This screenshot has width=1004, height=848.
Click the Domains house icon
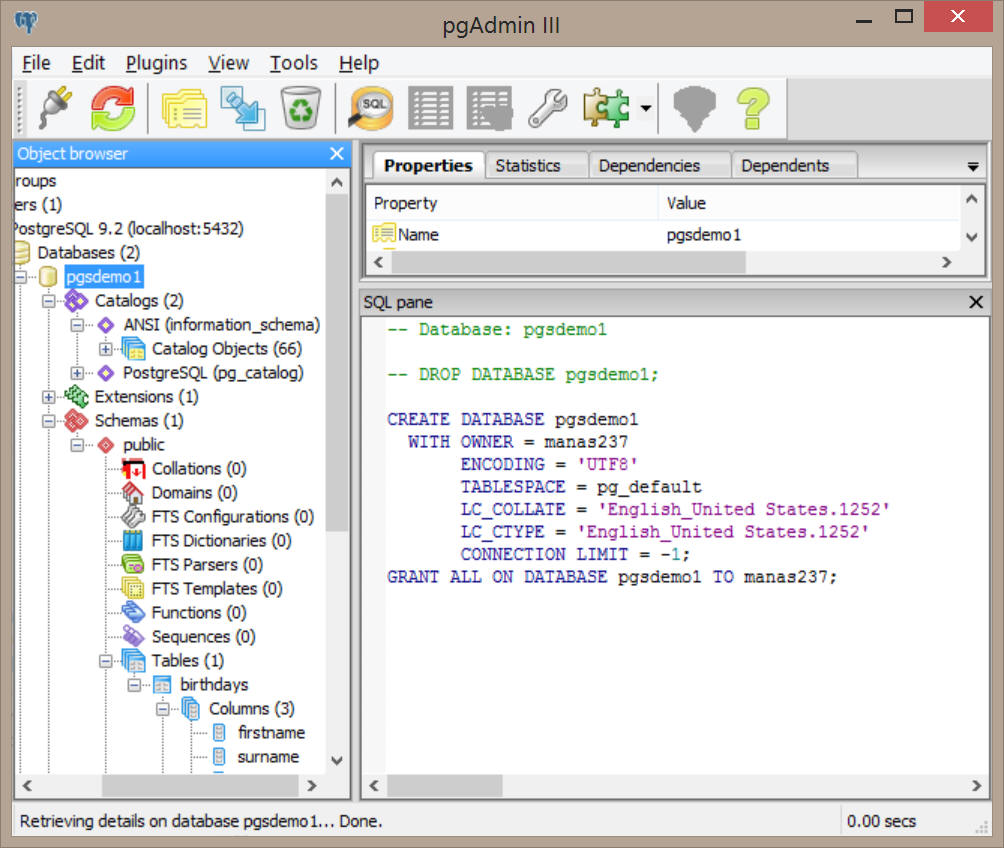point(133,493)
